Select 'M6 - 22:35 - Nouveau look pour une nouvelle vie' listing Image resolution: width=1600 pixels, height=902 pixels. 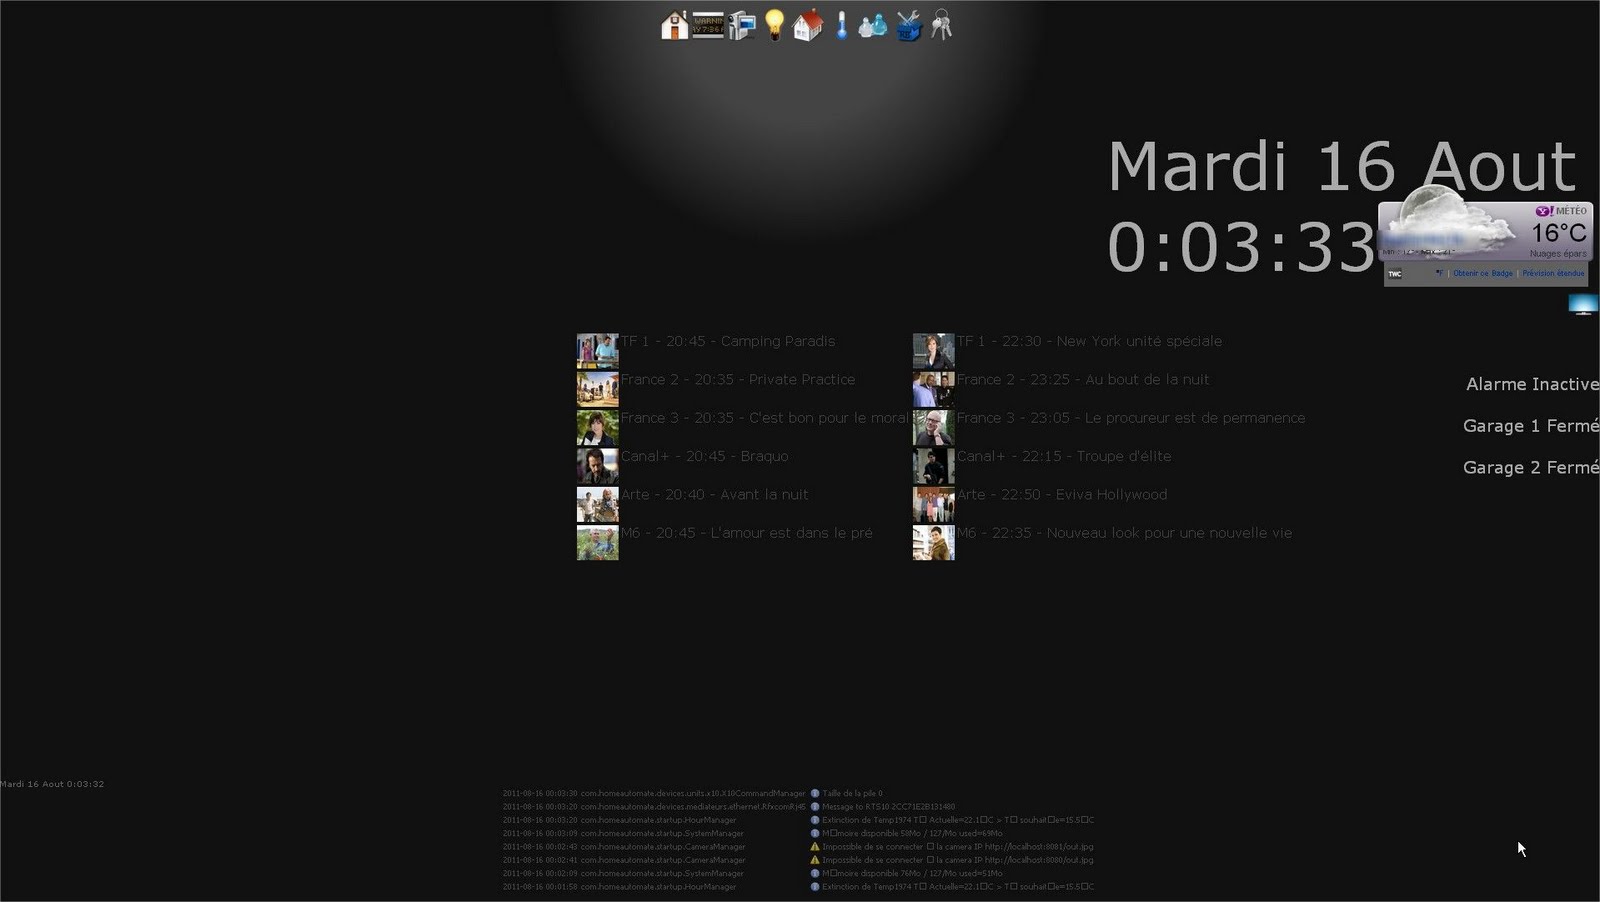click(x=1124, y=533)
